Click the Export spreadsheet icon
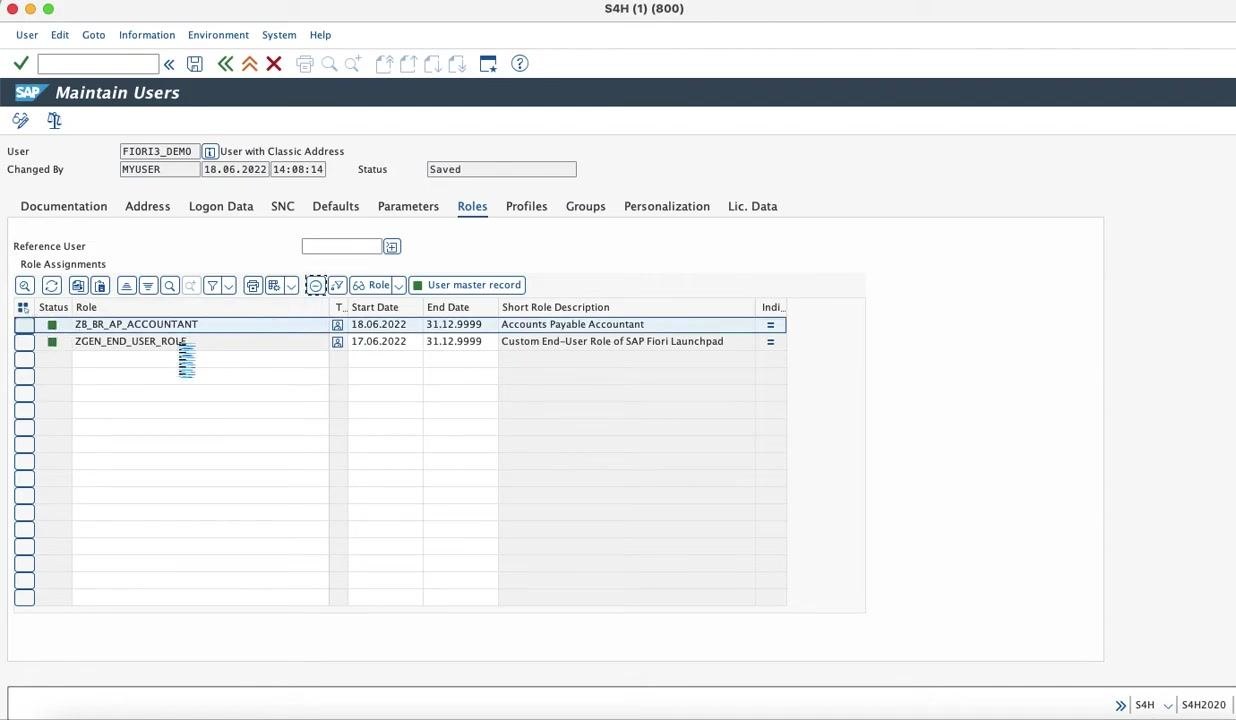This screenshot has width=1236, height=720. pyautogui.click(x=274, y=286)
